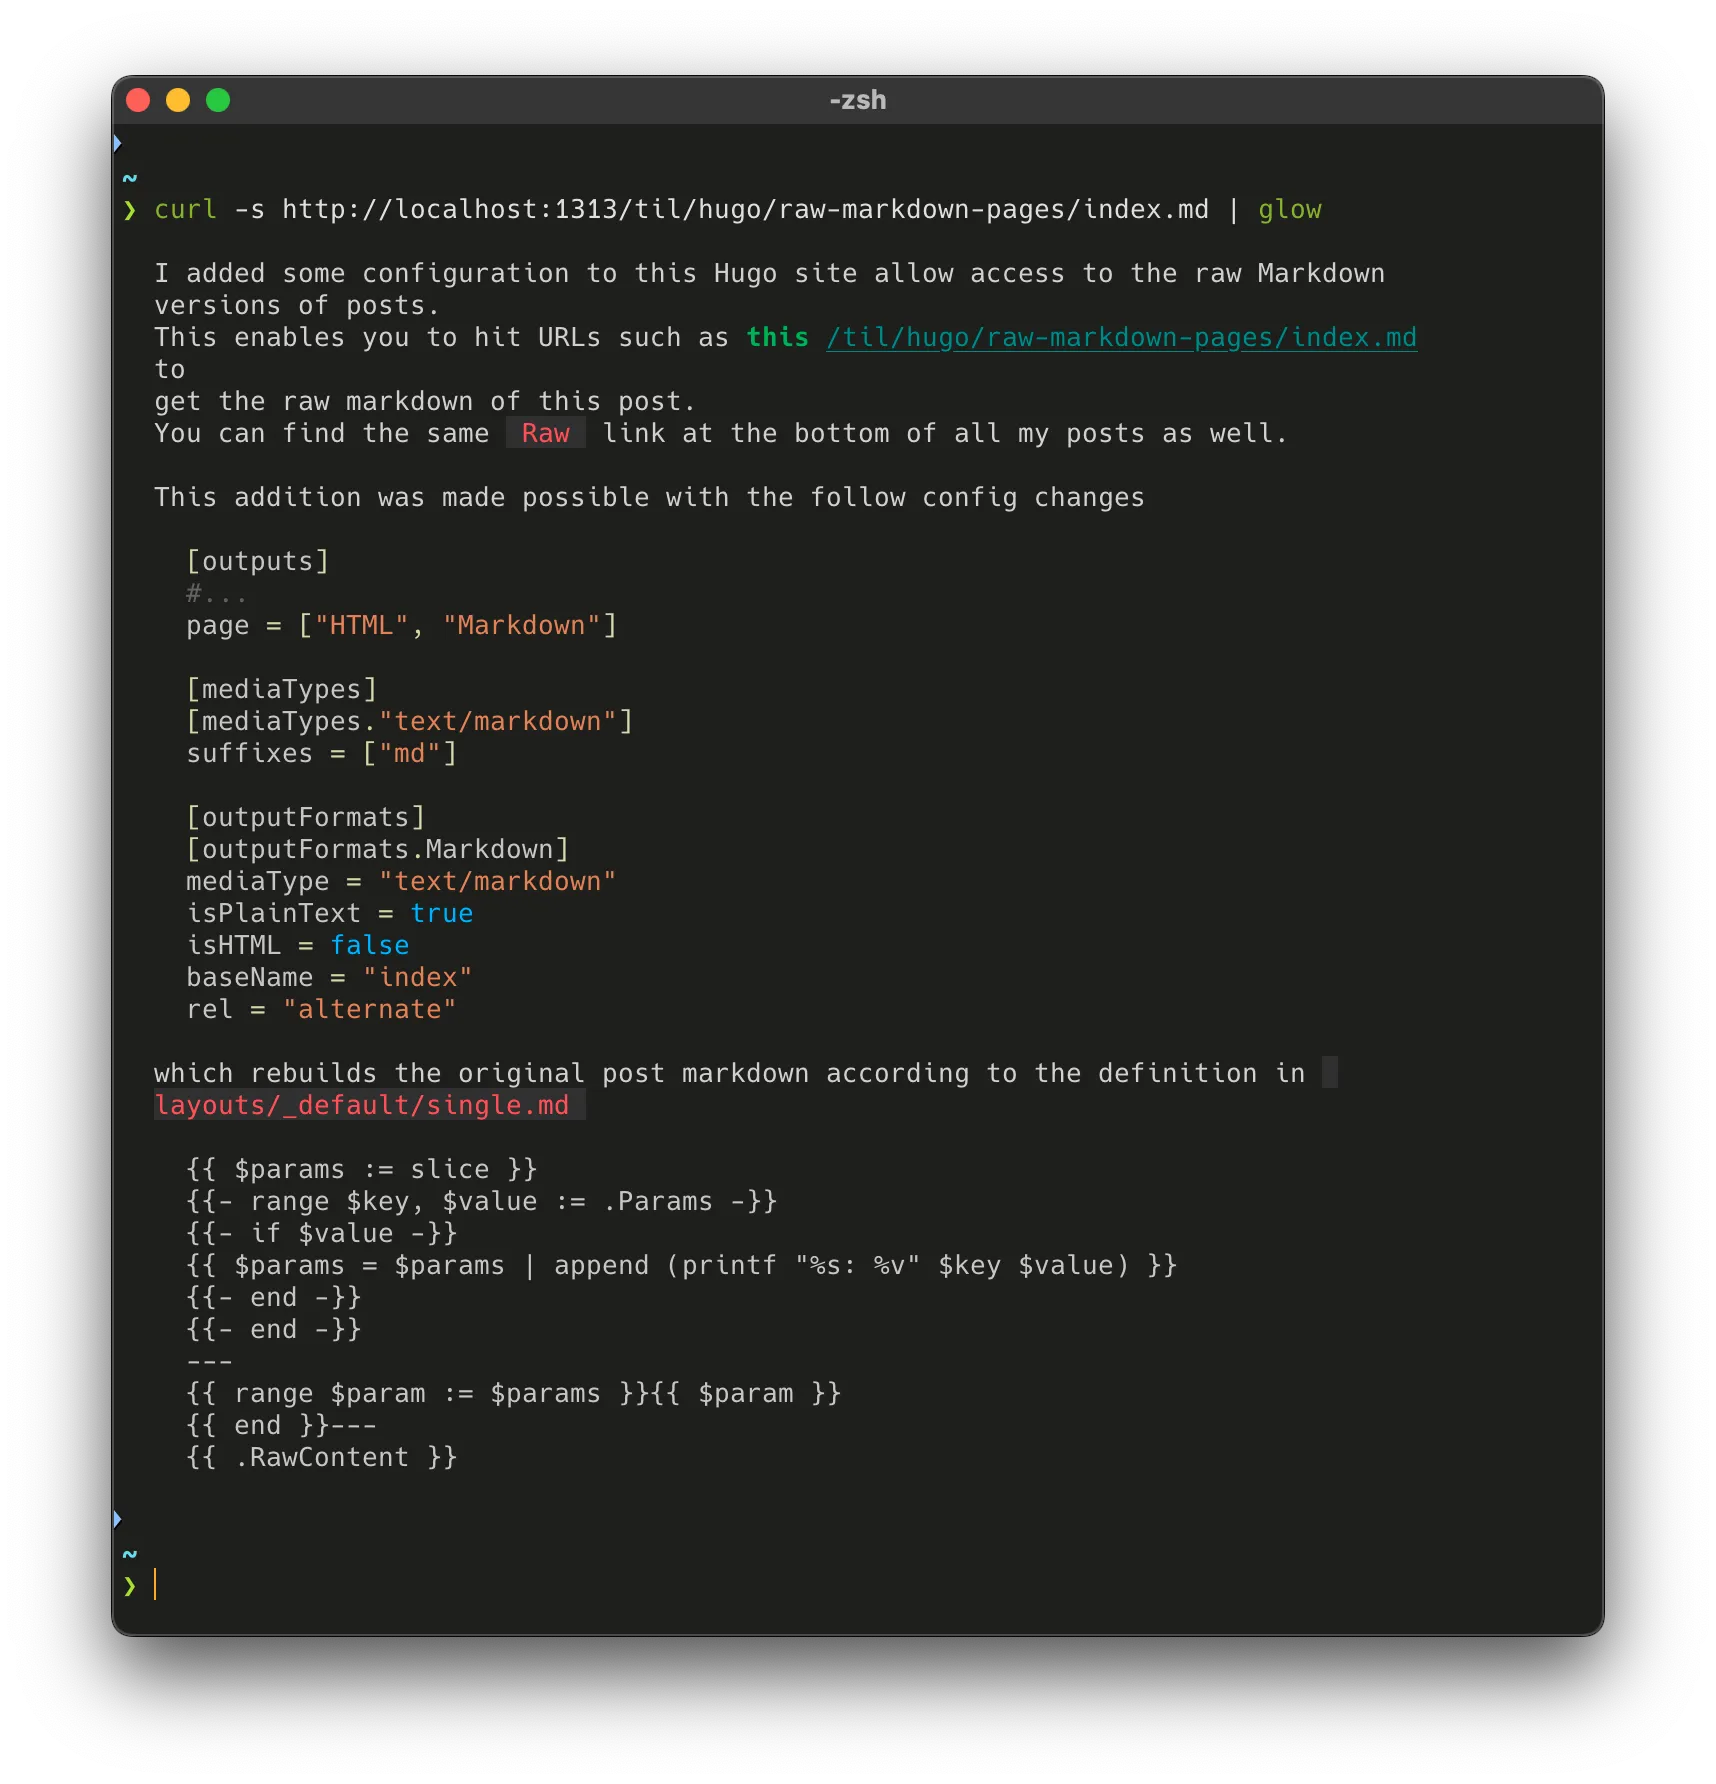
Task: Click the [mediaTypes] section header
Action: pyautogui.click(x=281, y=688)
